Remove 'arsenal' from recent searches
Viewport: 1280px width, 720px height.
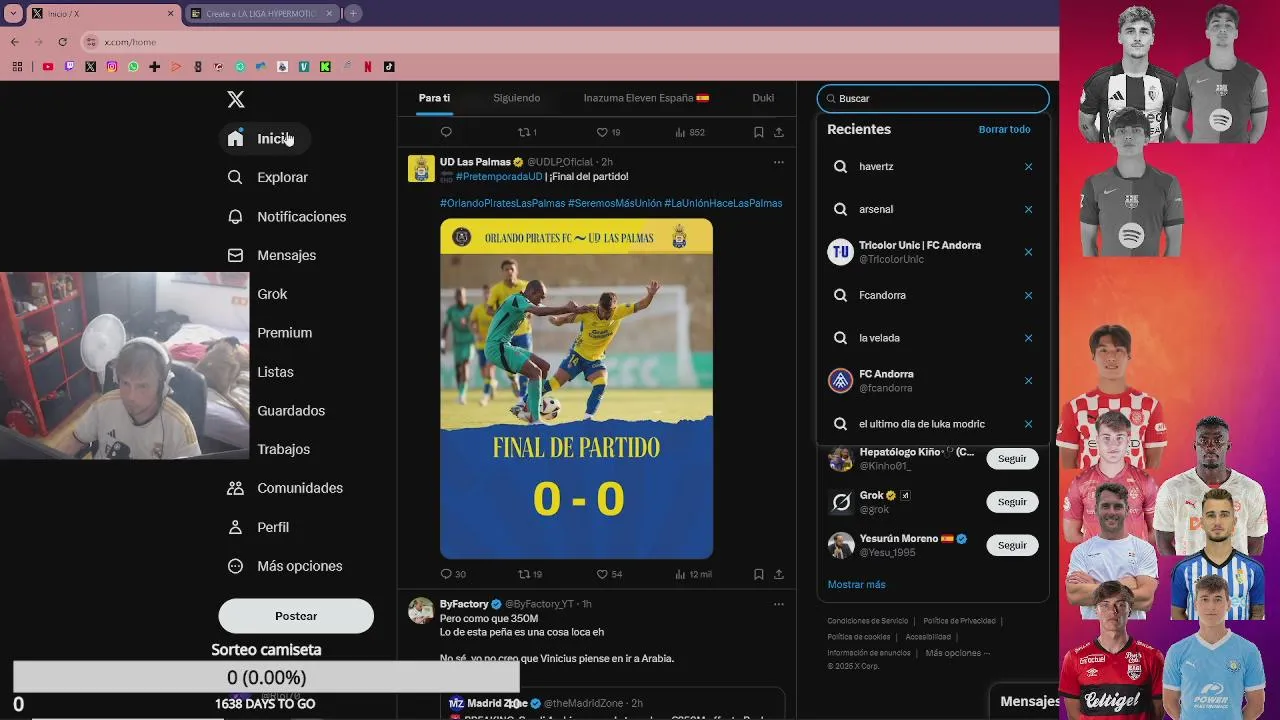(1028, 209)
